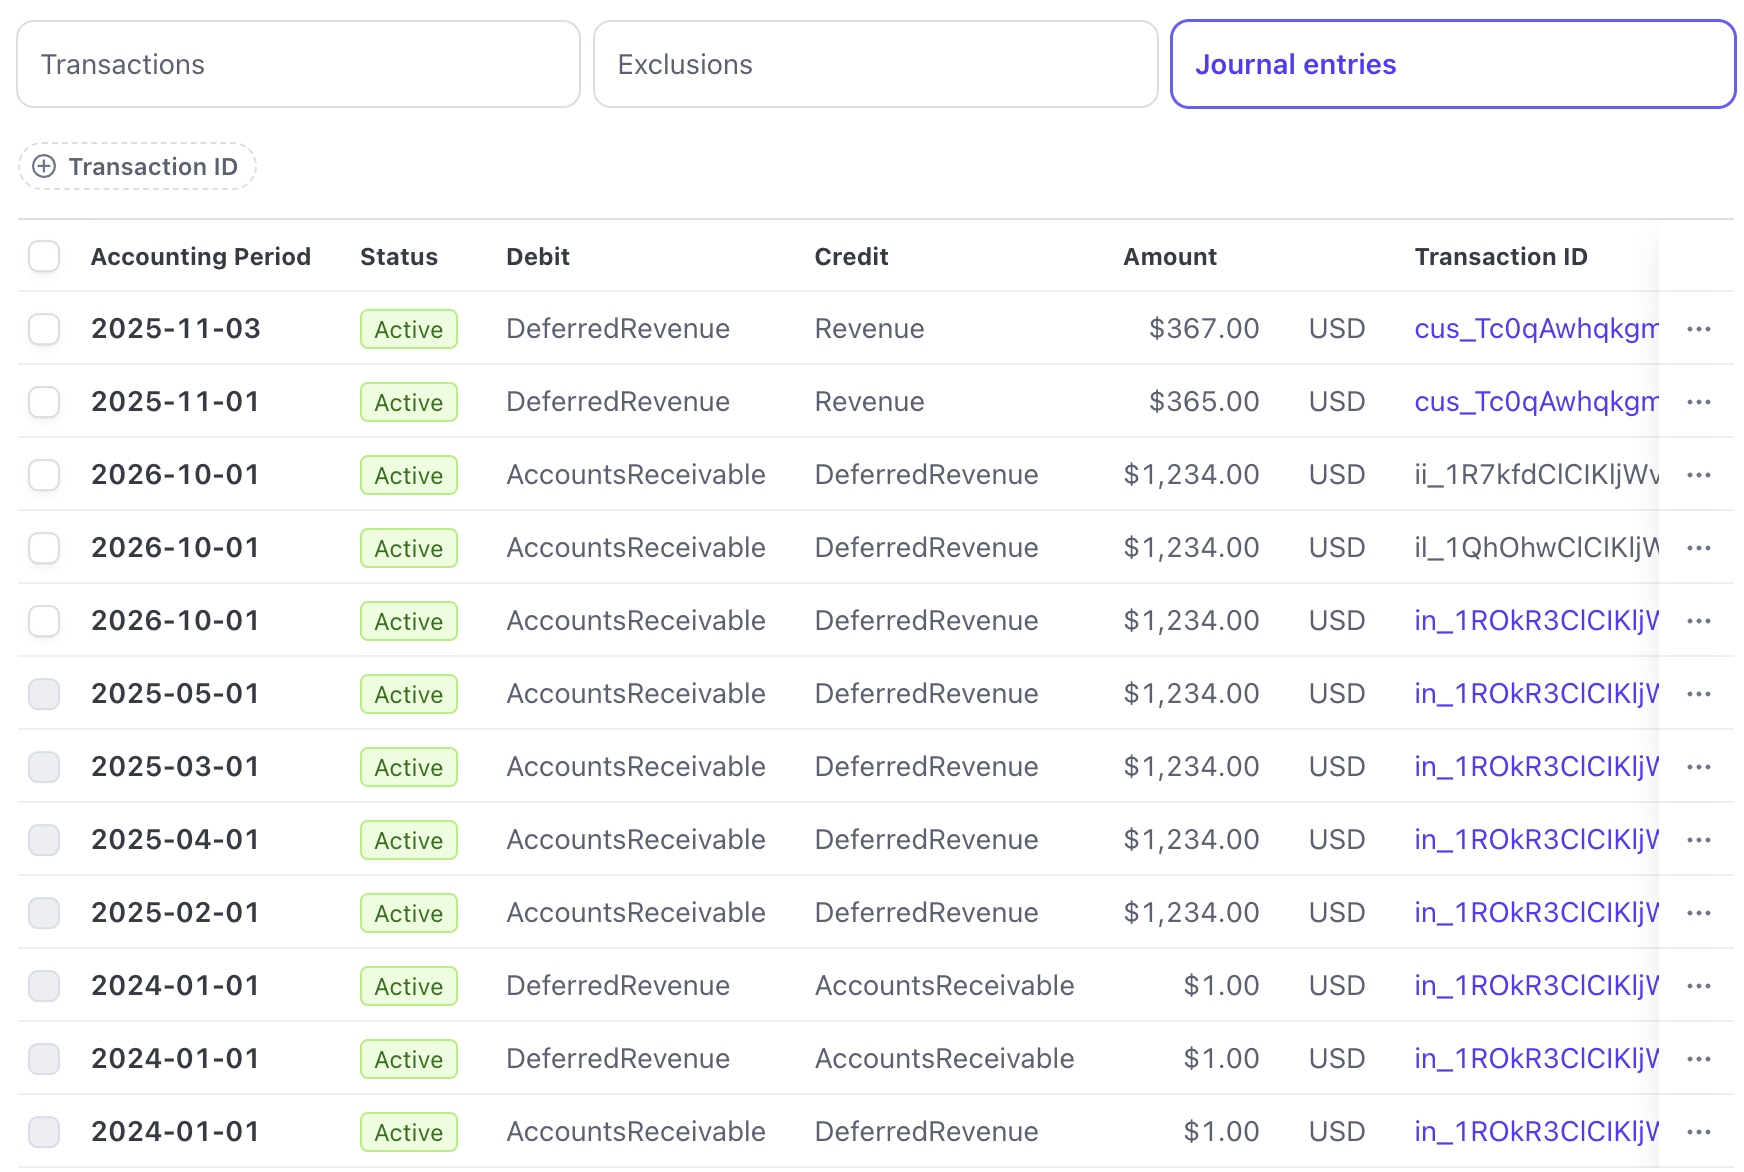Click the Accounting Period column header
This screenshot has width=1744, height=1172.
[200, 257]
